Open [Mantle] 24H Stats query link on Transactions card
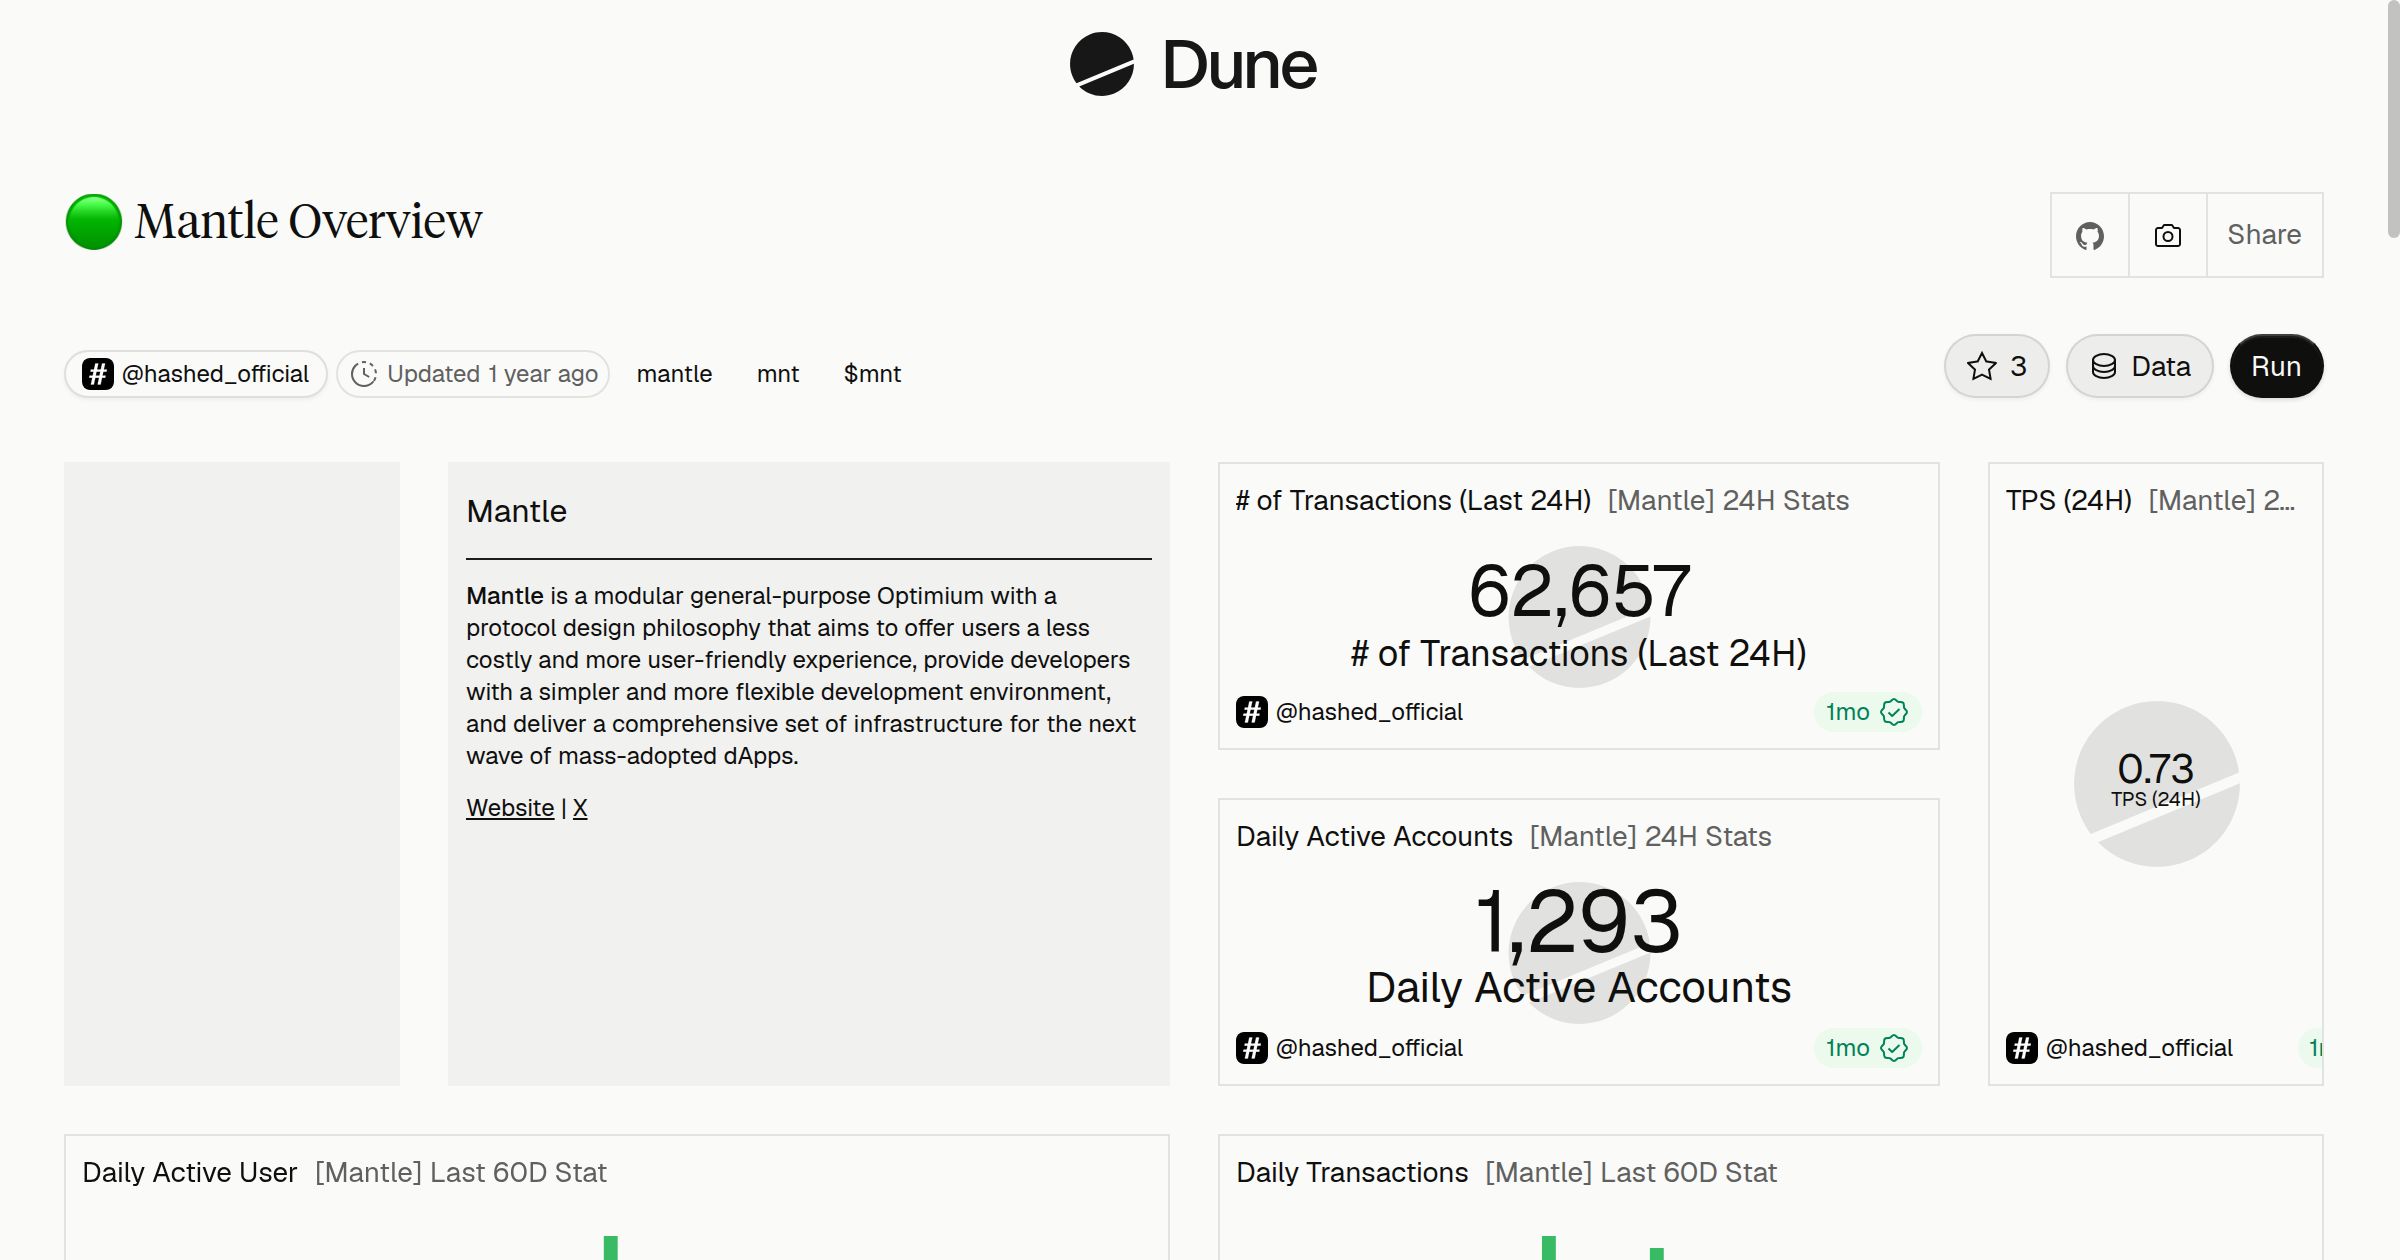This screenshot has height=1260, width=2400. (1728, 500)
